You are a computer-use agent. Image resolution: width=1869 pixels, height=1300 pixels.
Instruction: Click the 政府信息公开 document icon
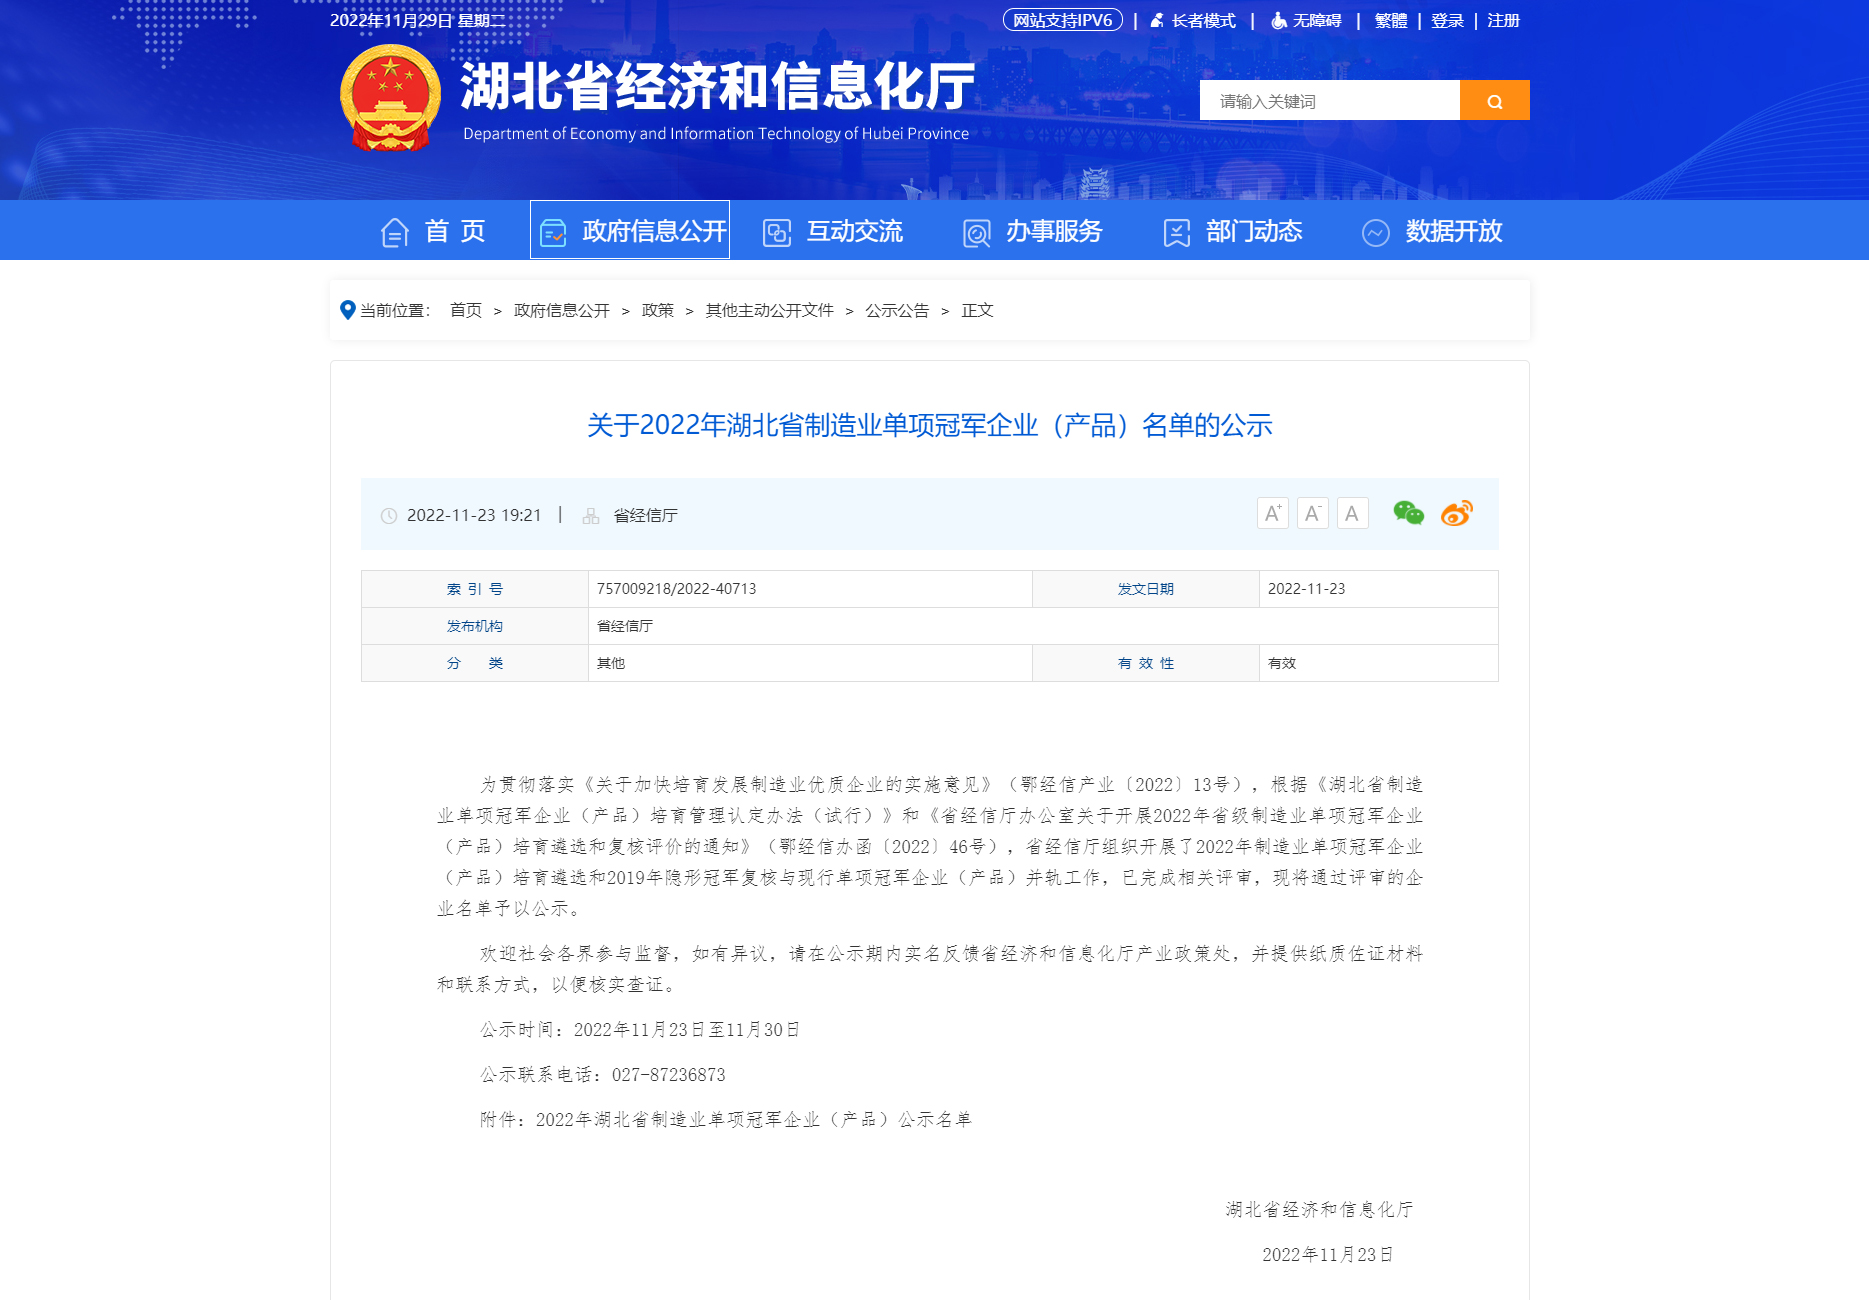click(x=553, y=232)
